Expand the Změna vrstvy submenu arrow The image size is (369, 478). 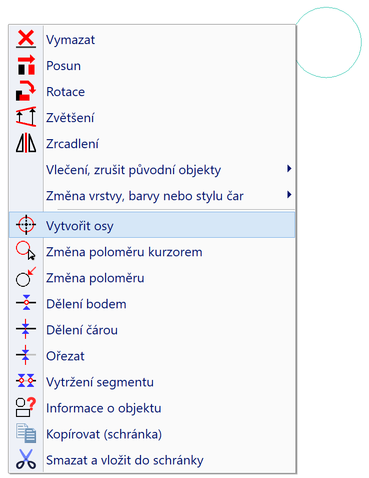click(x=289, y=195)
